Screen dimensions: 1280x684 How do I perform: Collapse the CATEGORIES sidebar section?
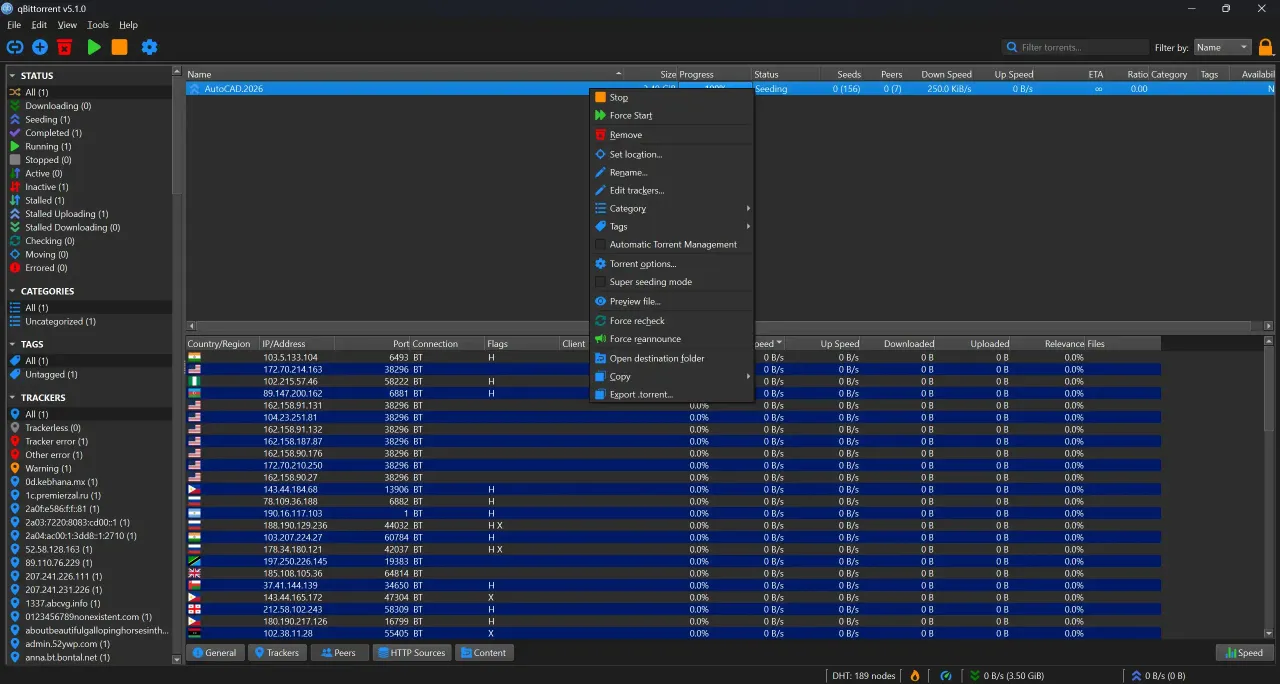coord(13,292)
